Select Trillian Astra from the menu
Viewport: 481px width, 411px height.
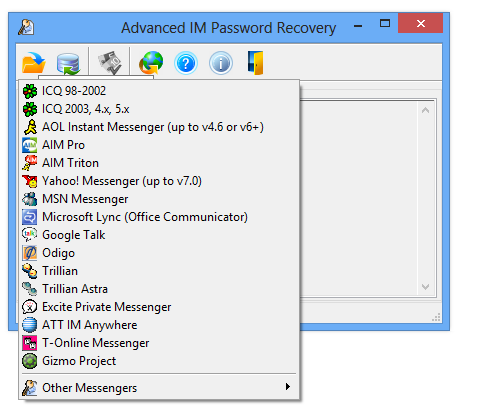pos(159,289)
